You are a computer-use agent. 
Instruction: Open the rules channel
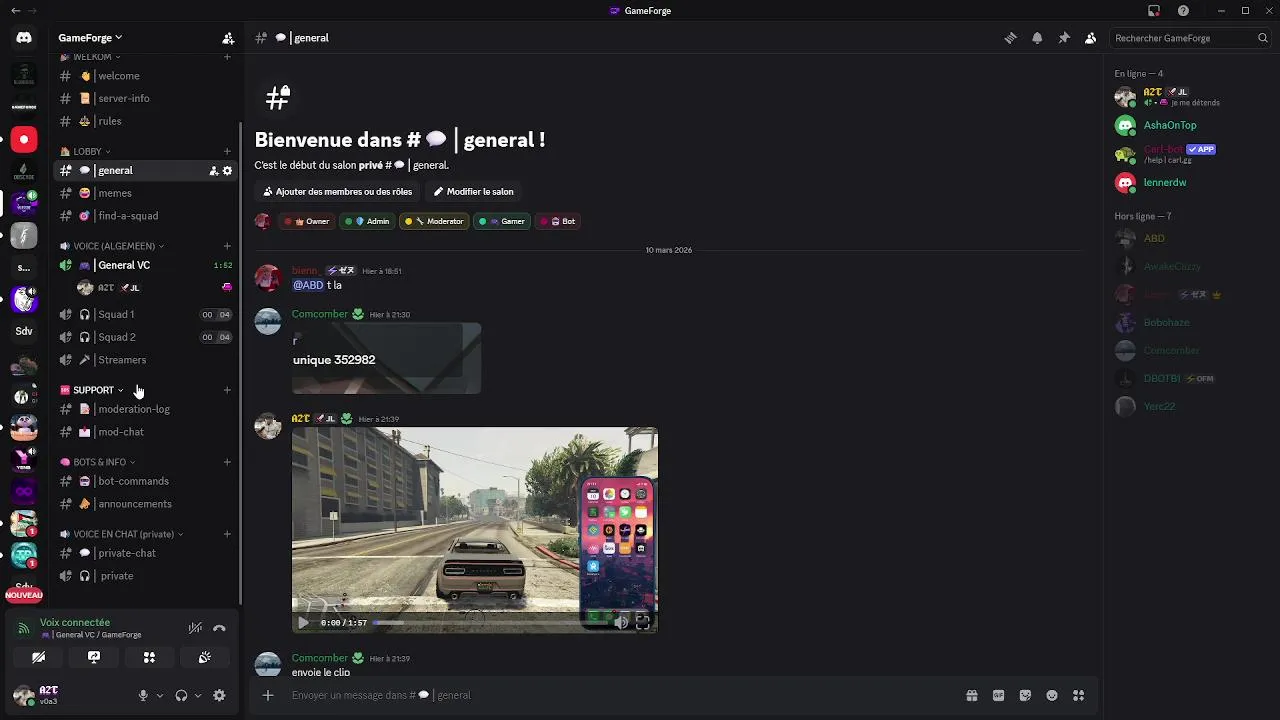[145, 121]
